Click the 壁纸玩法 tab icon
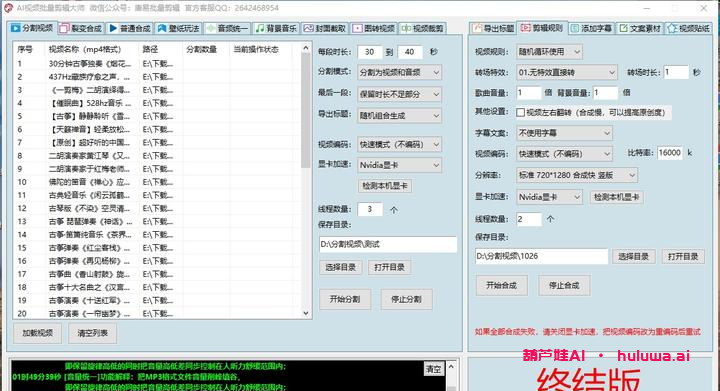 coord(162,28)
